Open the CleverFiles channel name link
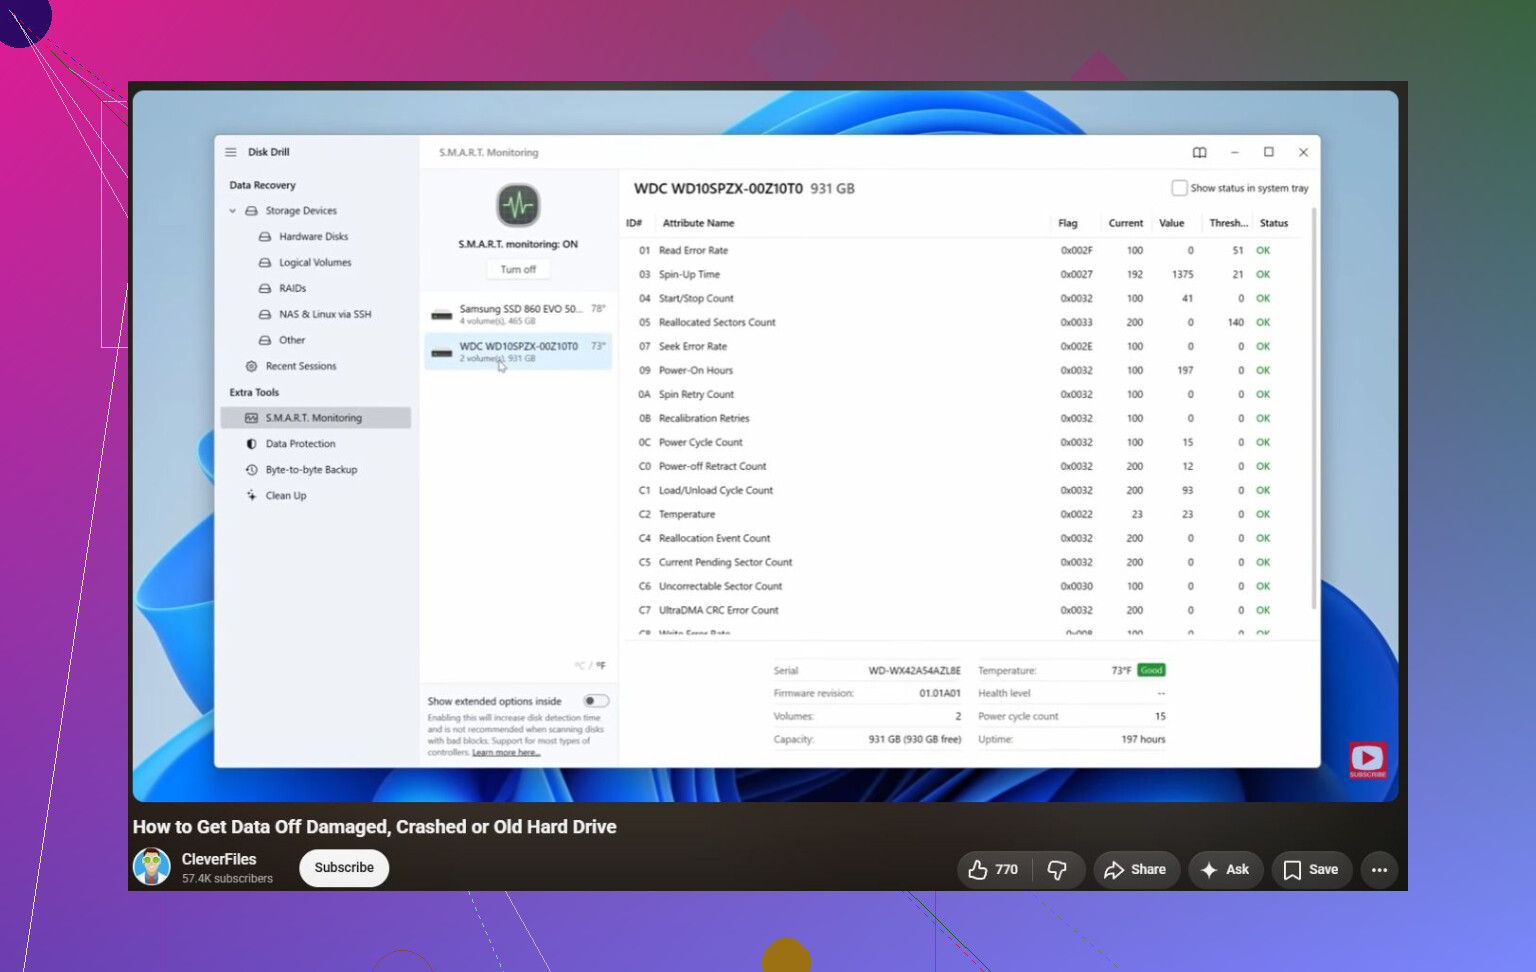Viewport: 1536px width, 972px height. coord(219,859)
